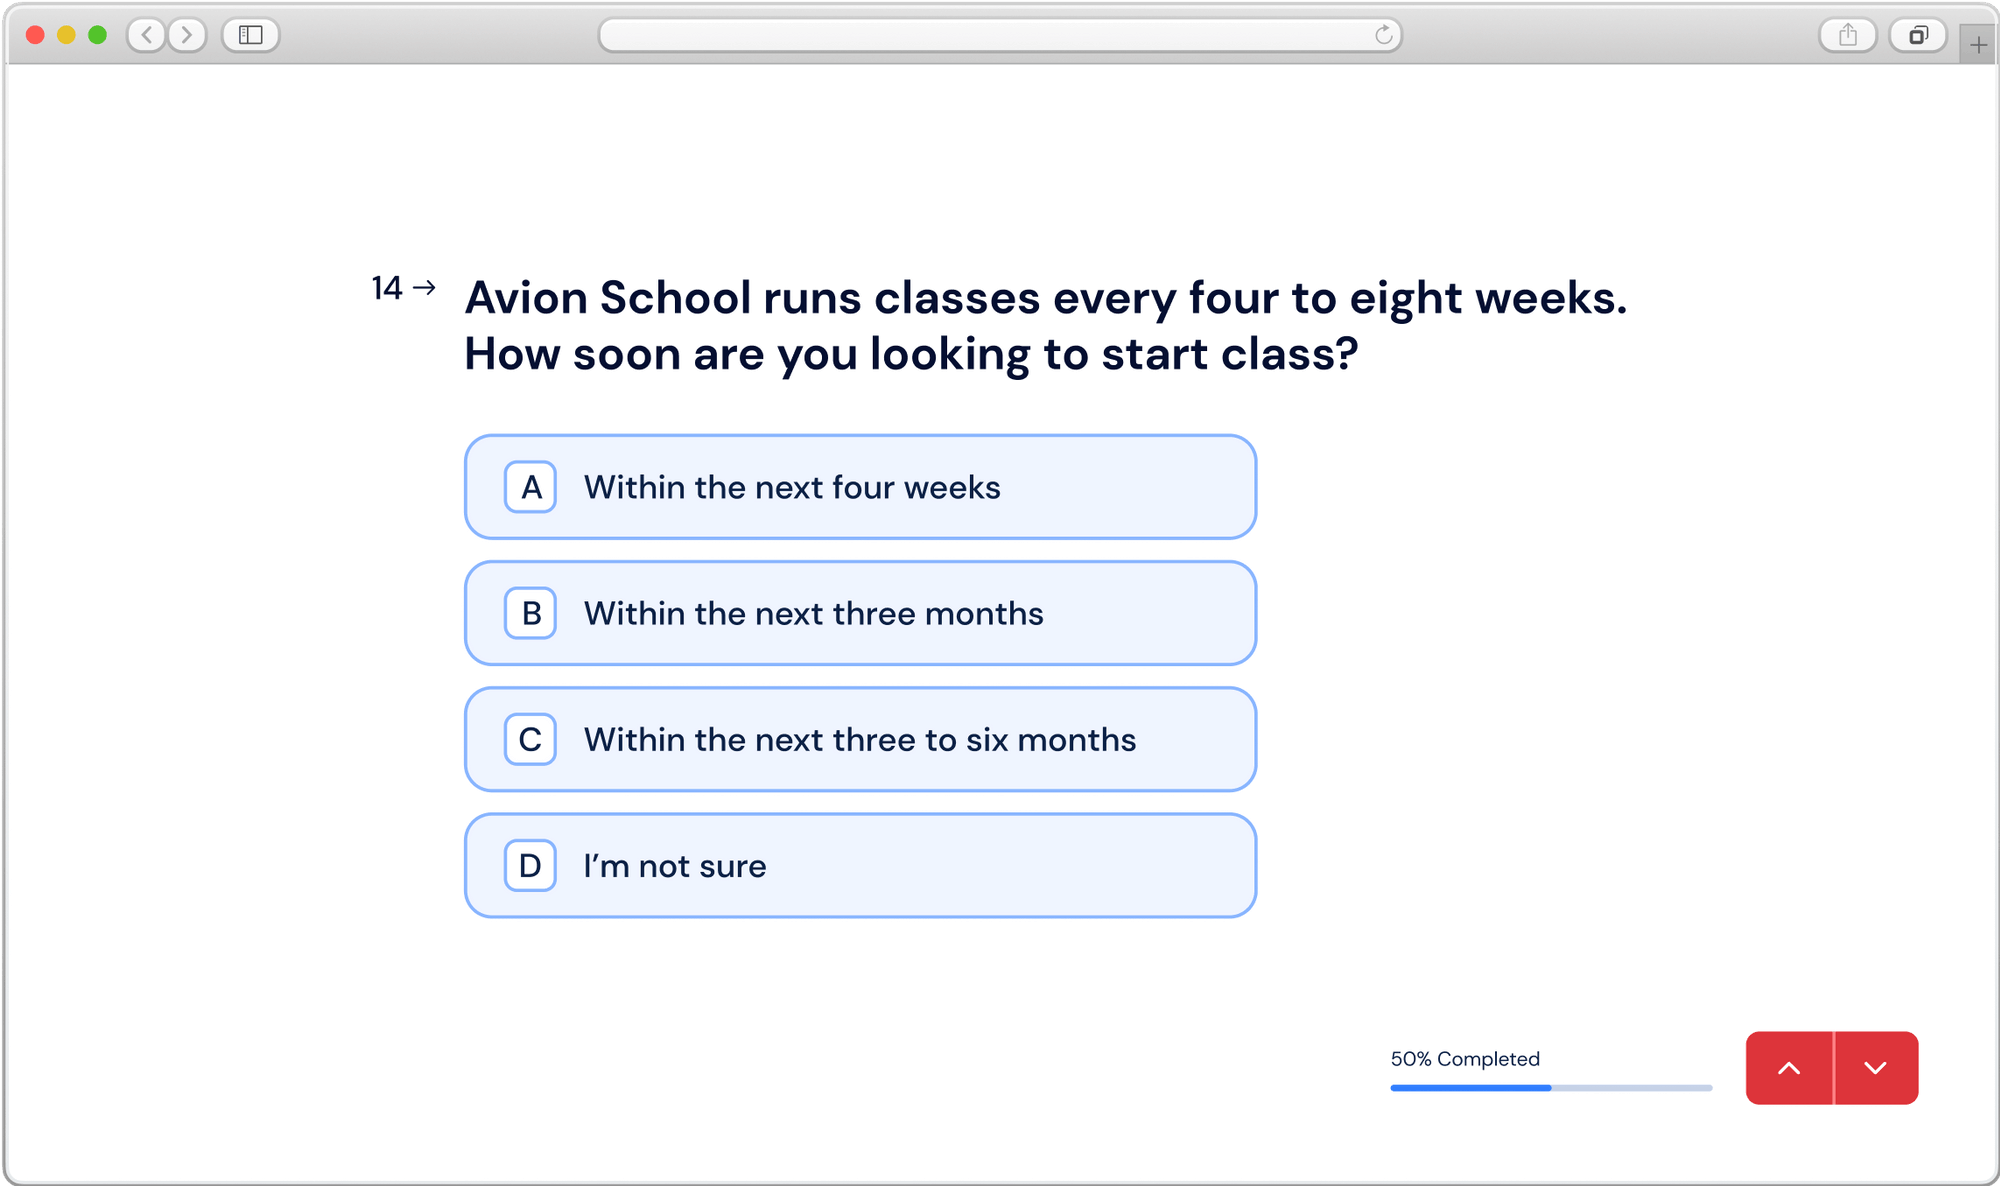Viewport: 2000px width, 1186px height.
Task: Click the reload page icon
Action: tap(1381, 35)
